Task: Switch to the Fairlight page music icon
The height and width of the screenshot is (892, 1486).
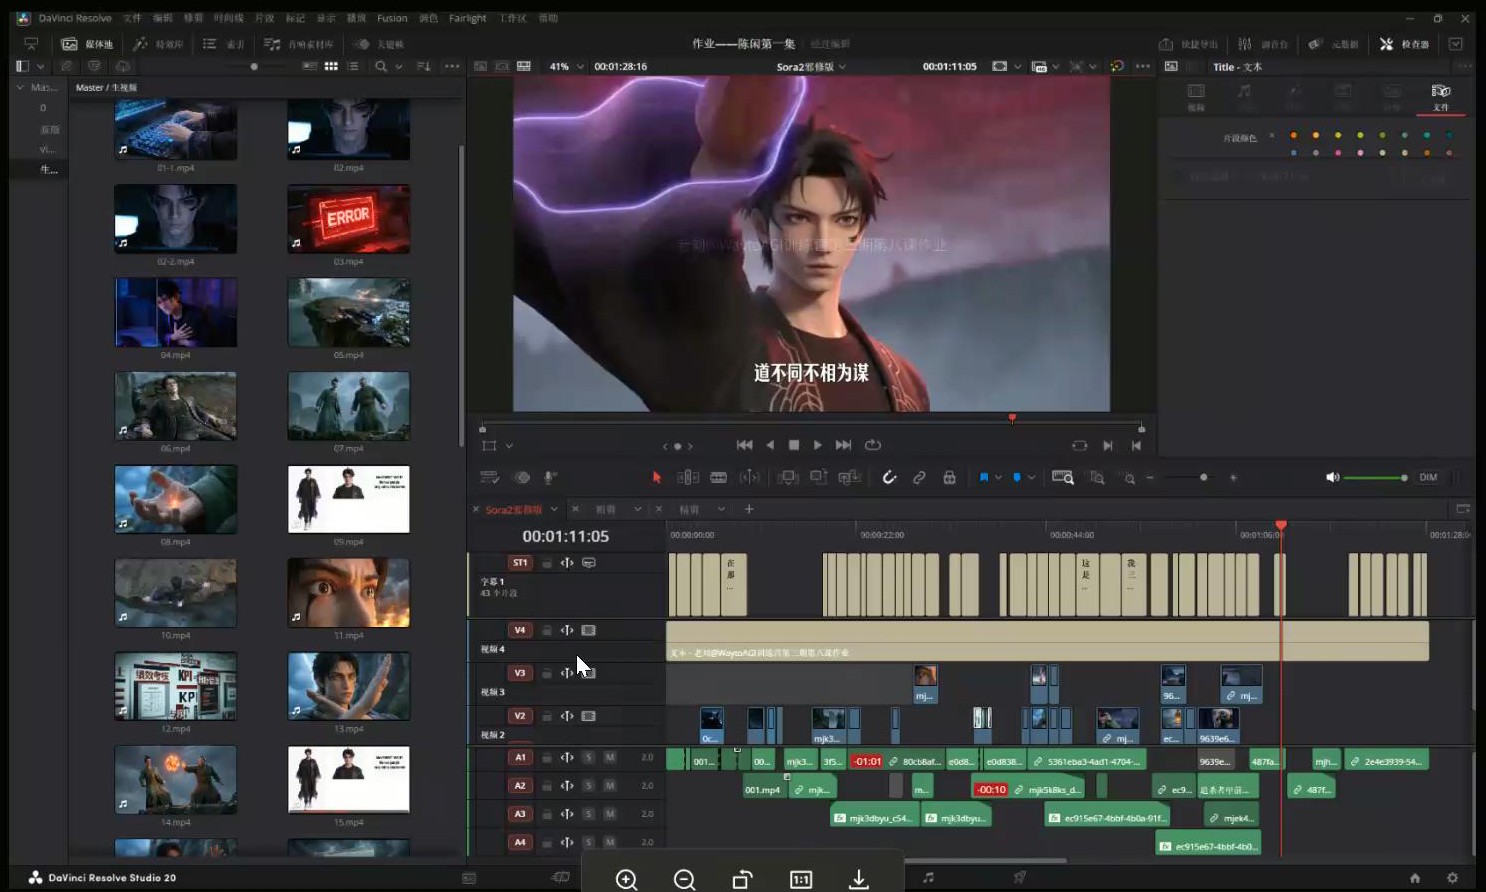Action: click(x=928, y=877)
